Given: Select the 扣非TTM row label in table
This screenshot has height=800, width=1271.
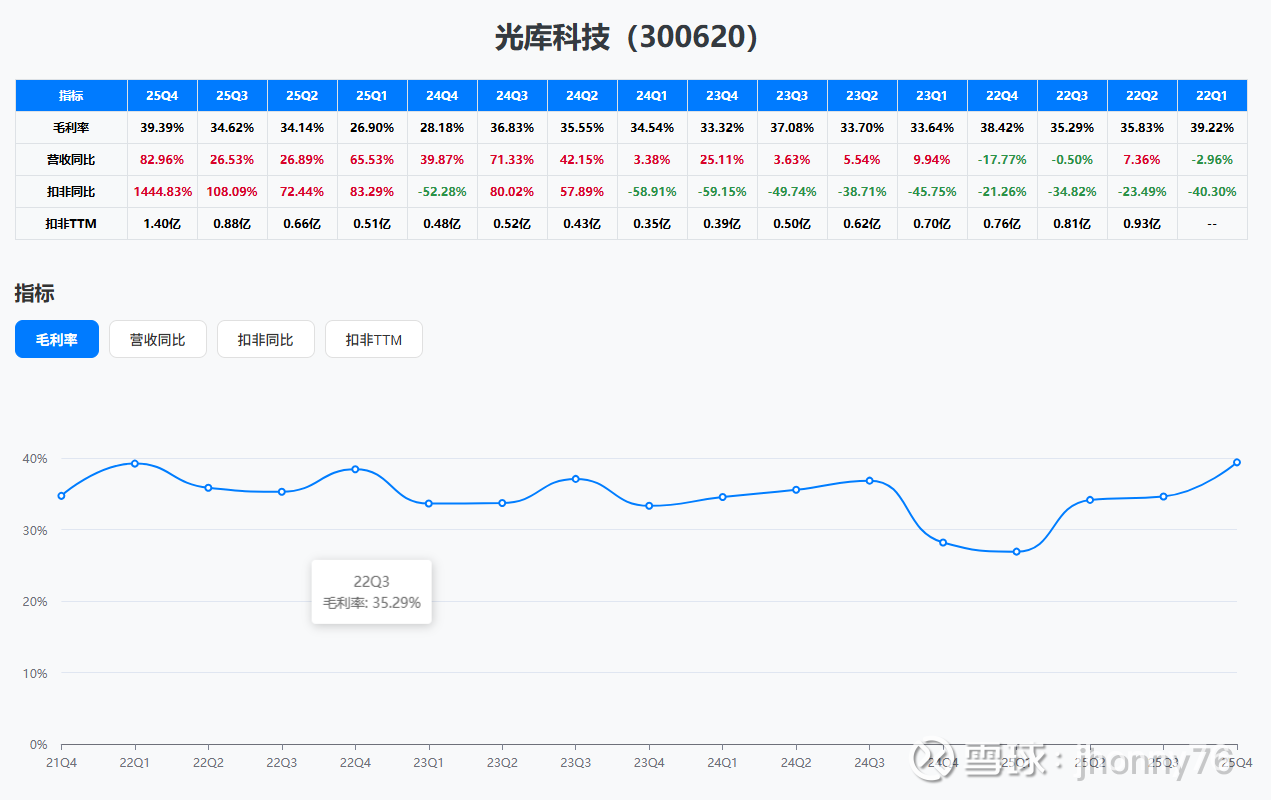Looking at the screenshot, I should (x=71, y=224).
